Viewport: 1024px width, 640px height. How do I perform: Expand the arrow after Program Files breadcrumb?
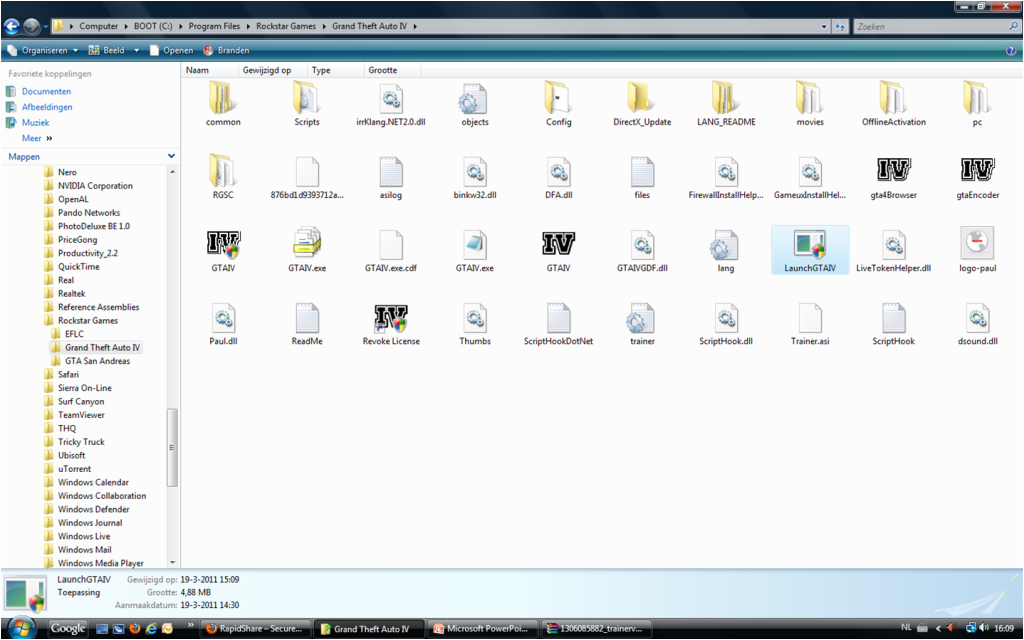point(248,27)
